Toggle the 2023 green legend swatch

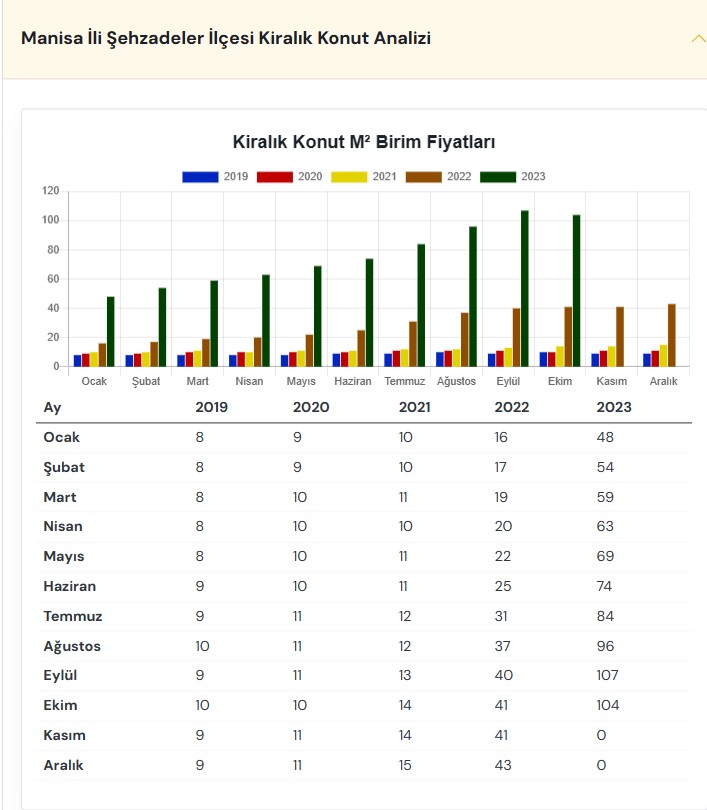pos(498,177)
